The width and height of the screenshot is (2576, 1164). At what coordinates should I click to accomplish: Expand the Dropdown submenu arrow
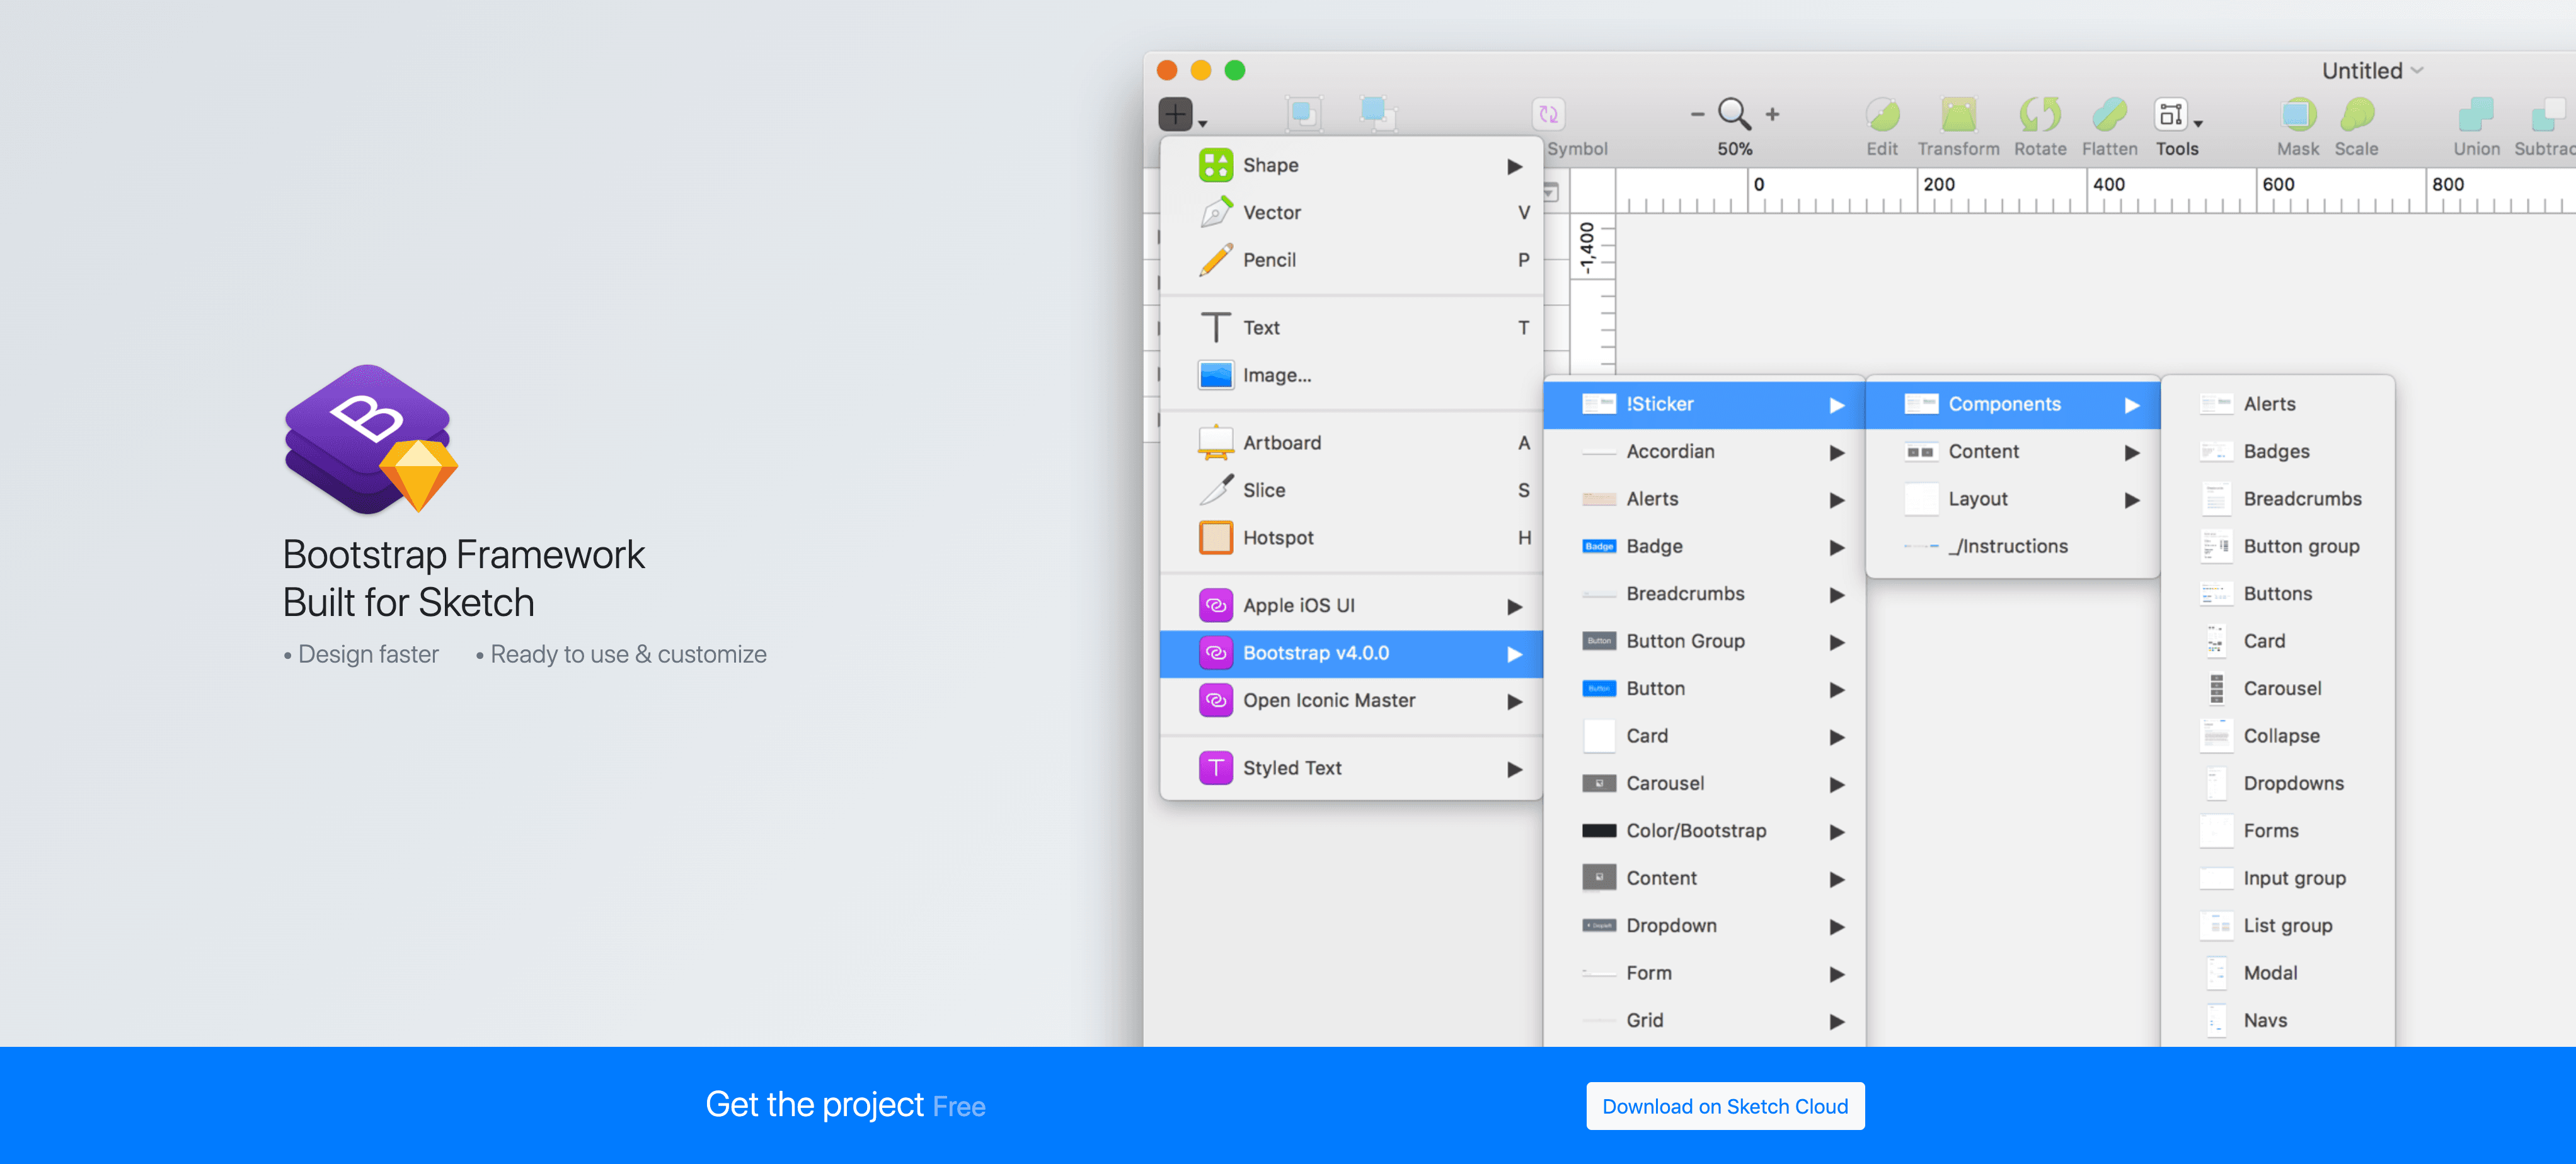click(x=1836, y=927)
